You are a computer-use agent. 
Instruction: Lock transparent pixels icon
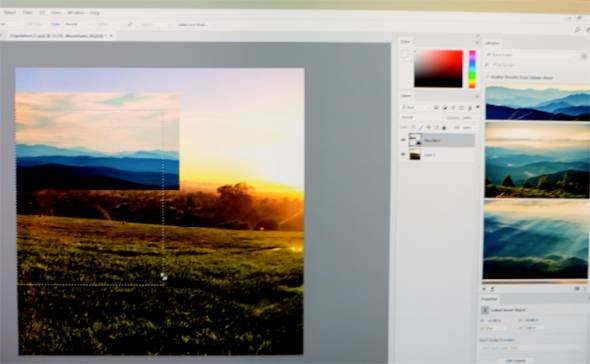pyautogui.click(x=413, y=128)
